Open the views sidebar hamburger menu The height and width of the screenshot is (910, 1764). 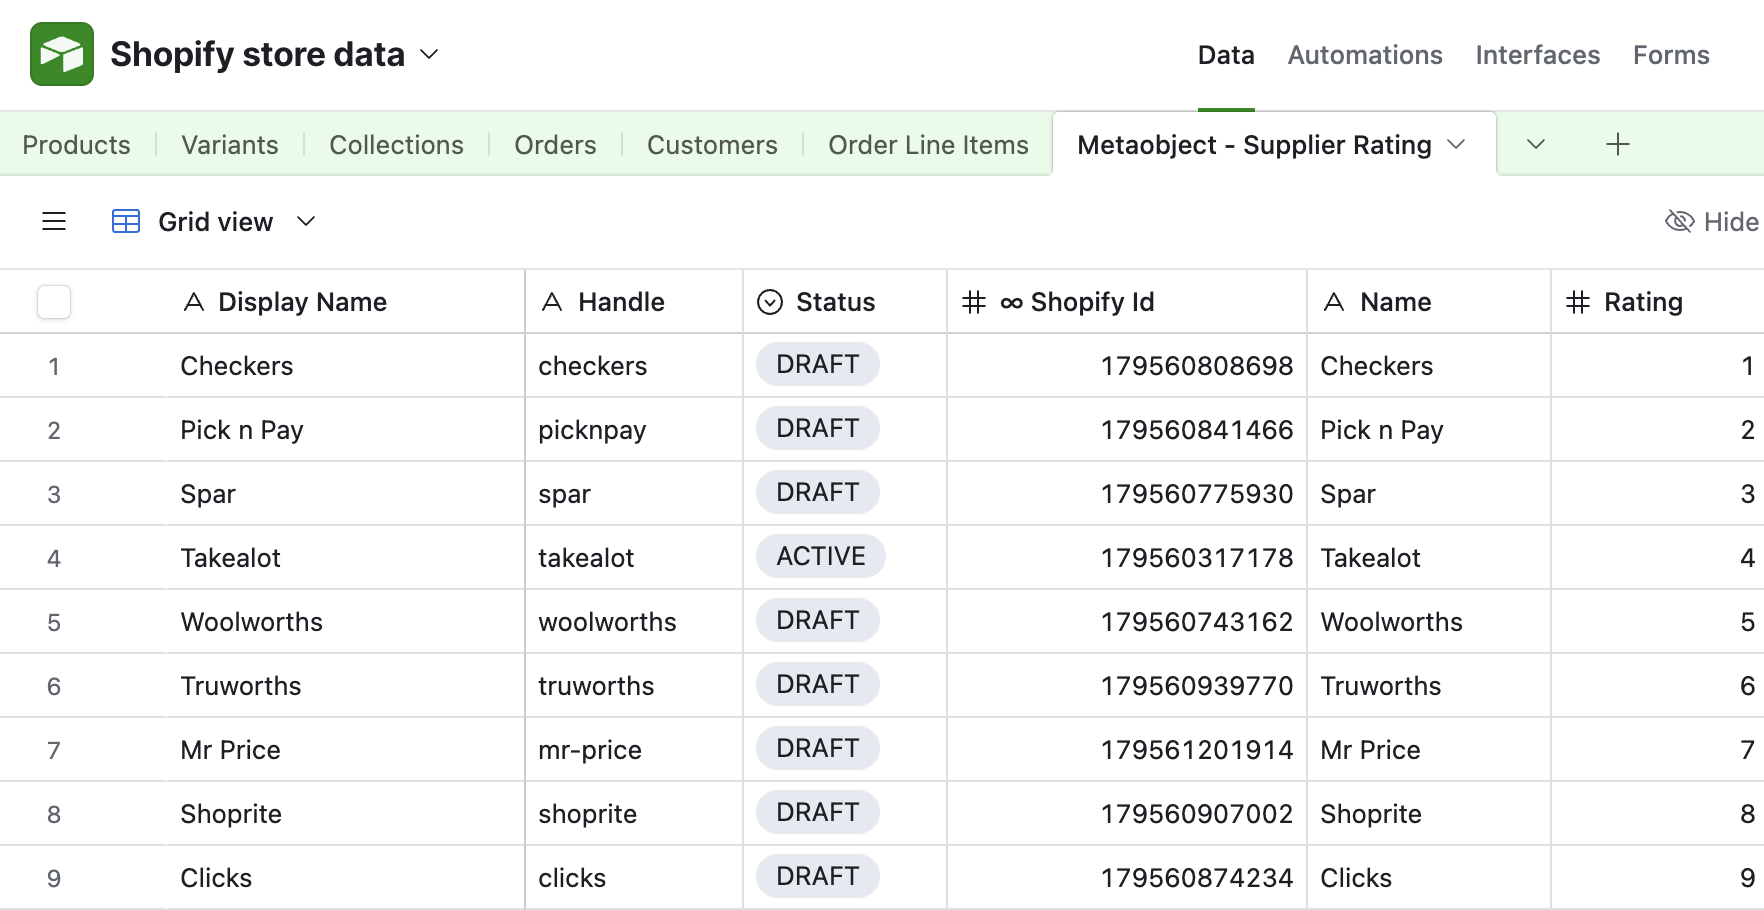(x=53, y=221)
